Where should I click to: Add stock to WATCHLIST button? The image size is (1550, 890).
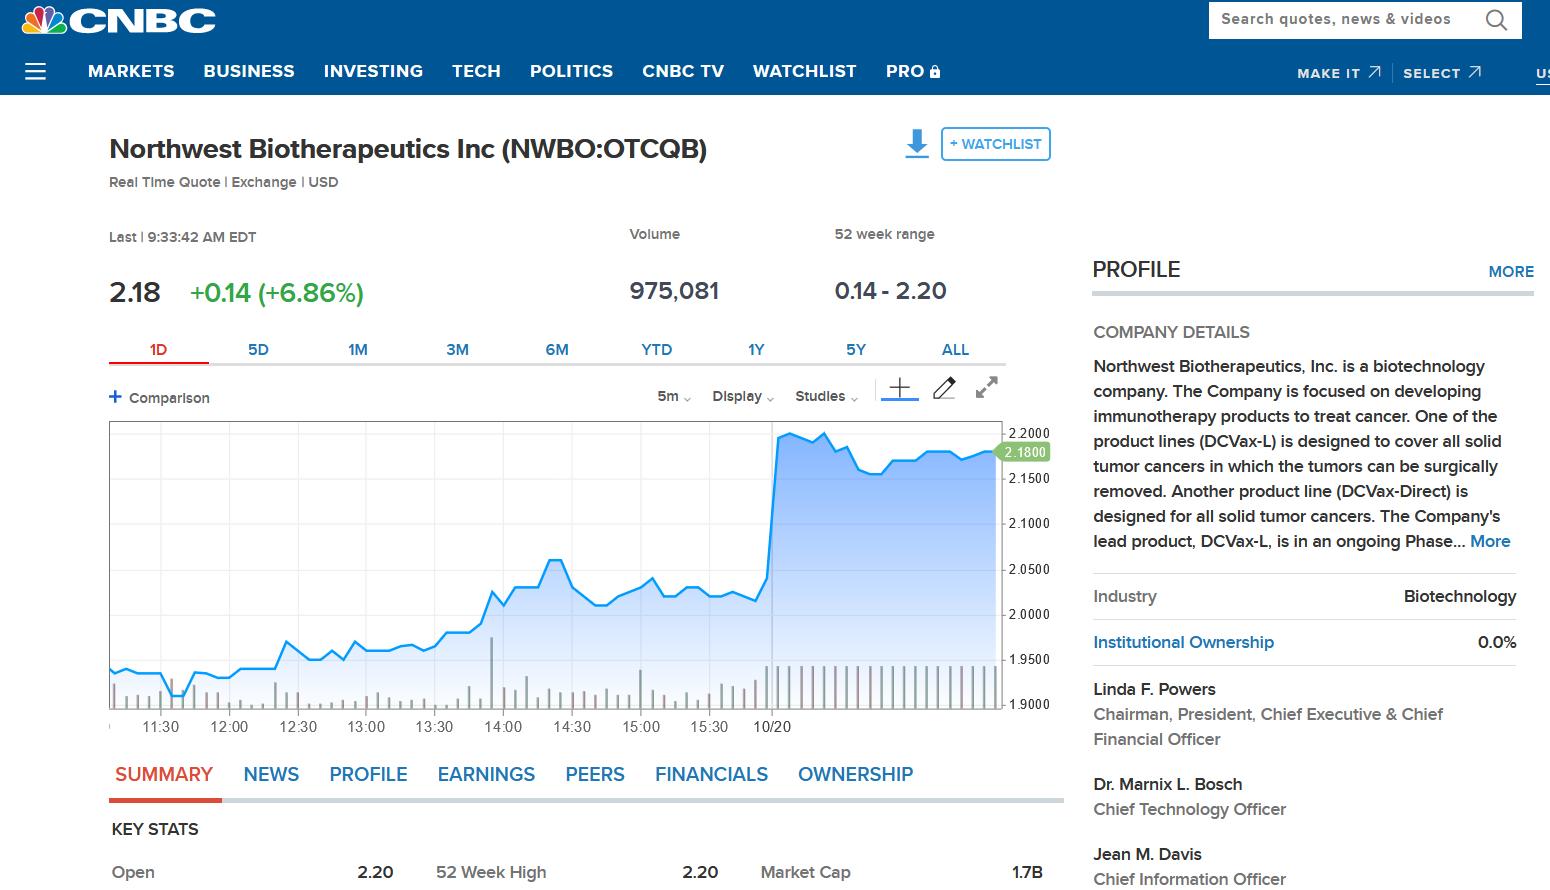(x=995, y=144)
